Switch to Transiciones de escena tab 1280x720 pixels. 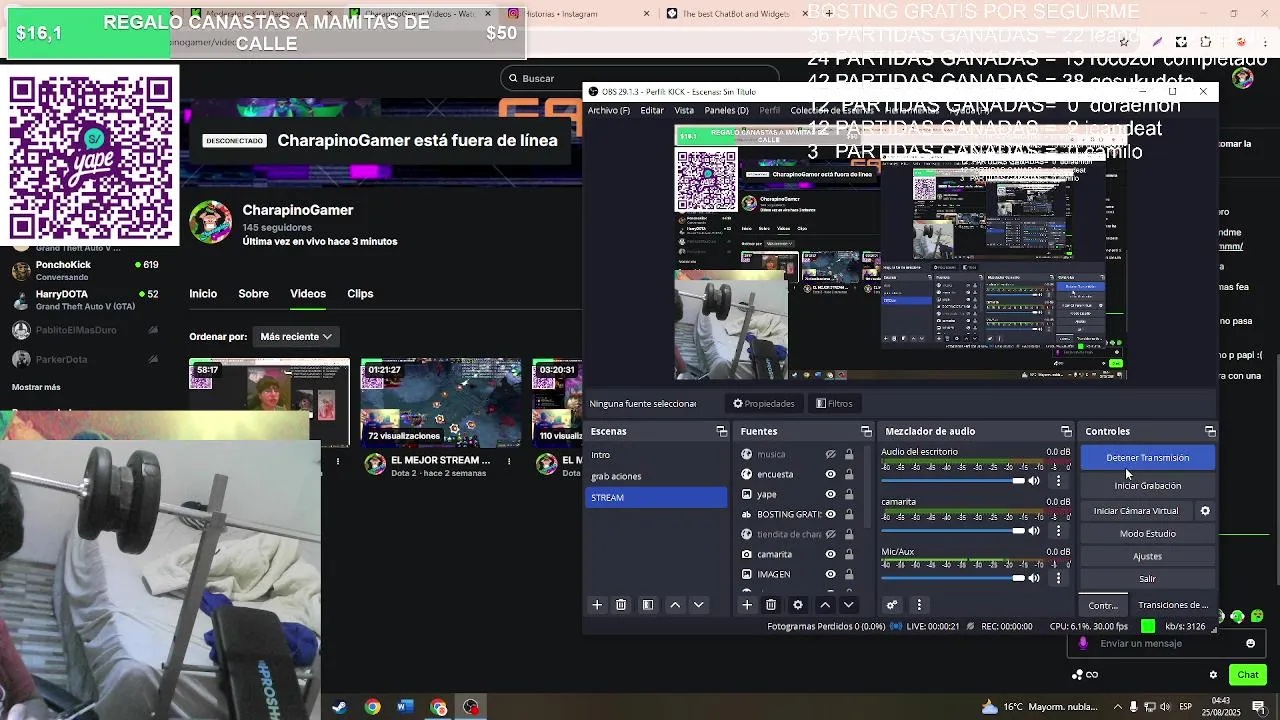[1173, 605]
